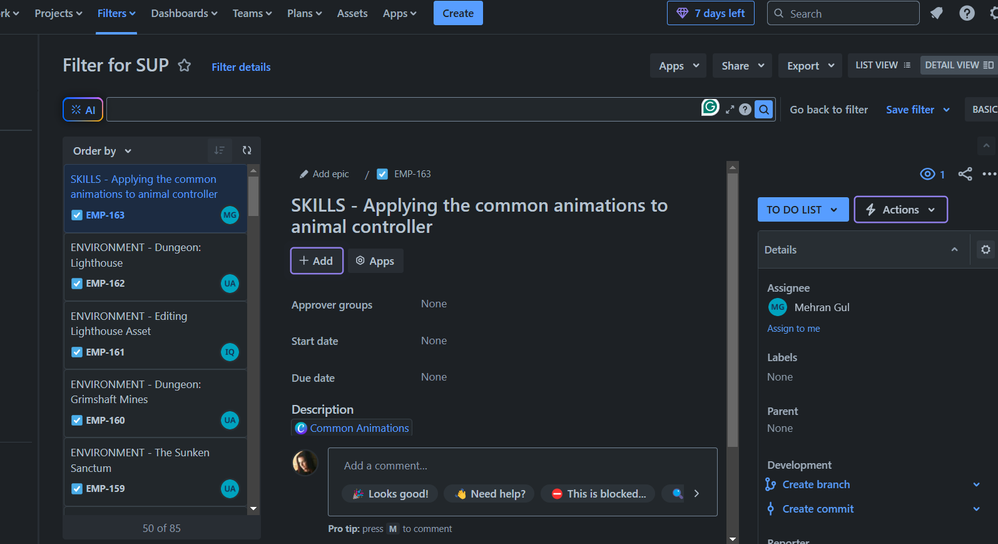Click the Add epic pencil icon

click(304, 174)
